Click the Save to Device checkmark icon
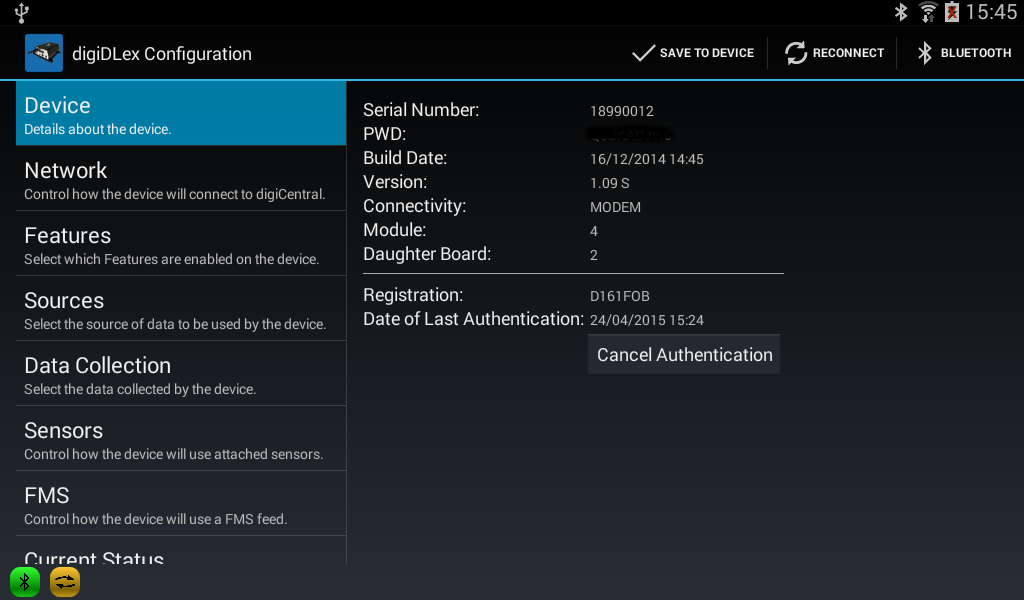Viewport: 1024px width, 600px height. 643,53
